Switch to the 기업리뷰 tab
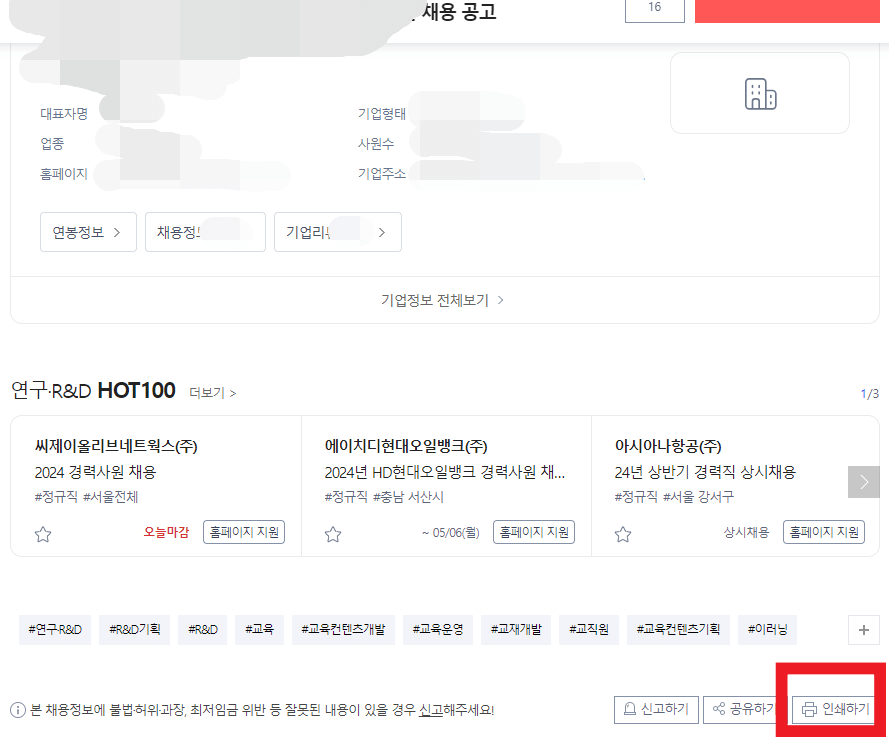 tap(337, 231)
